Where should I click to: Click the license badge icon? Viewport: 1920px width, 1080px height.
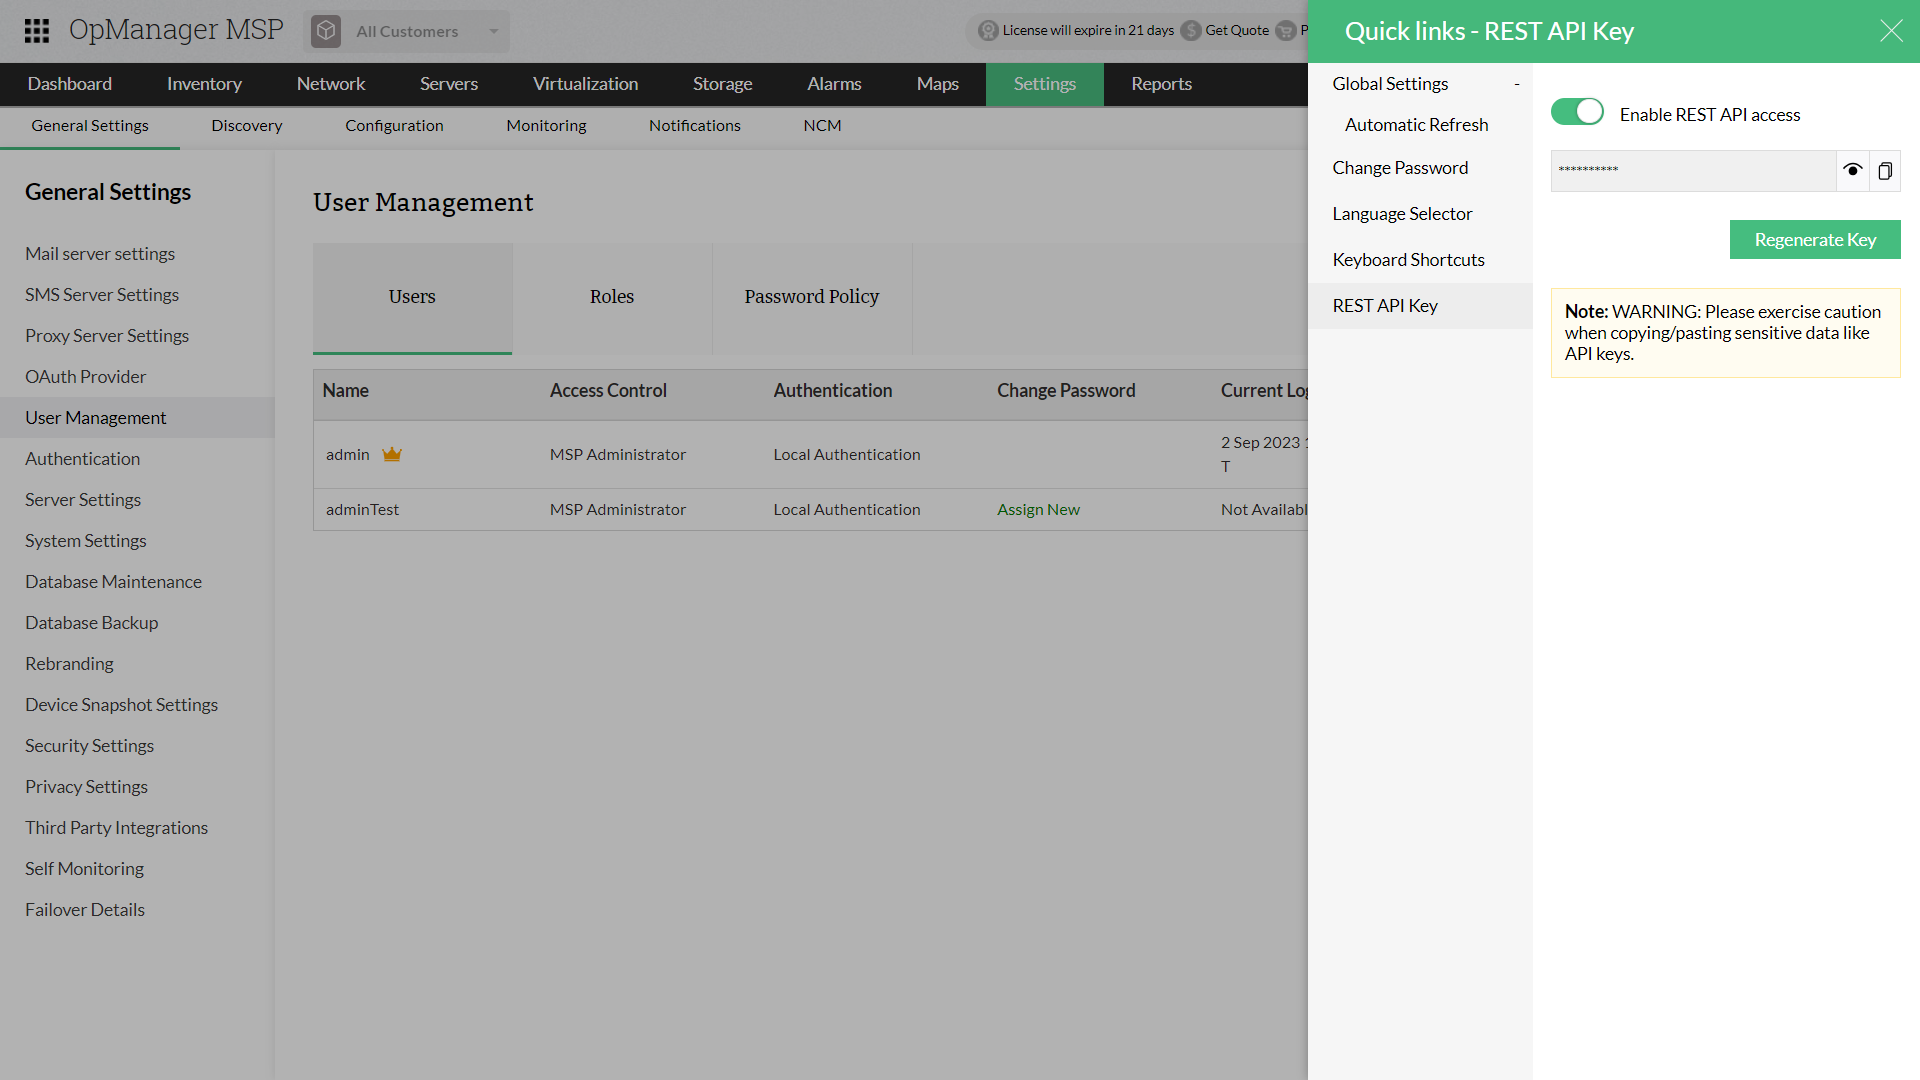pyautogui.click(x=988, y=31)
